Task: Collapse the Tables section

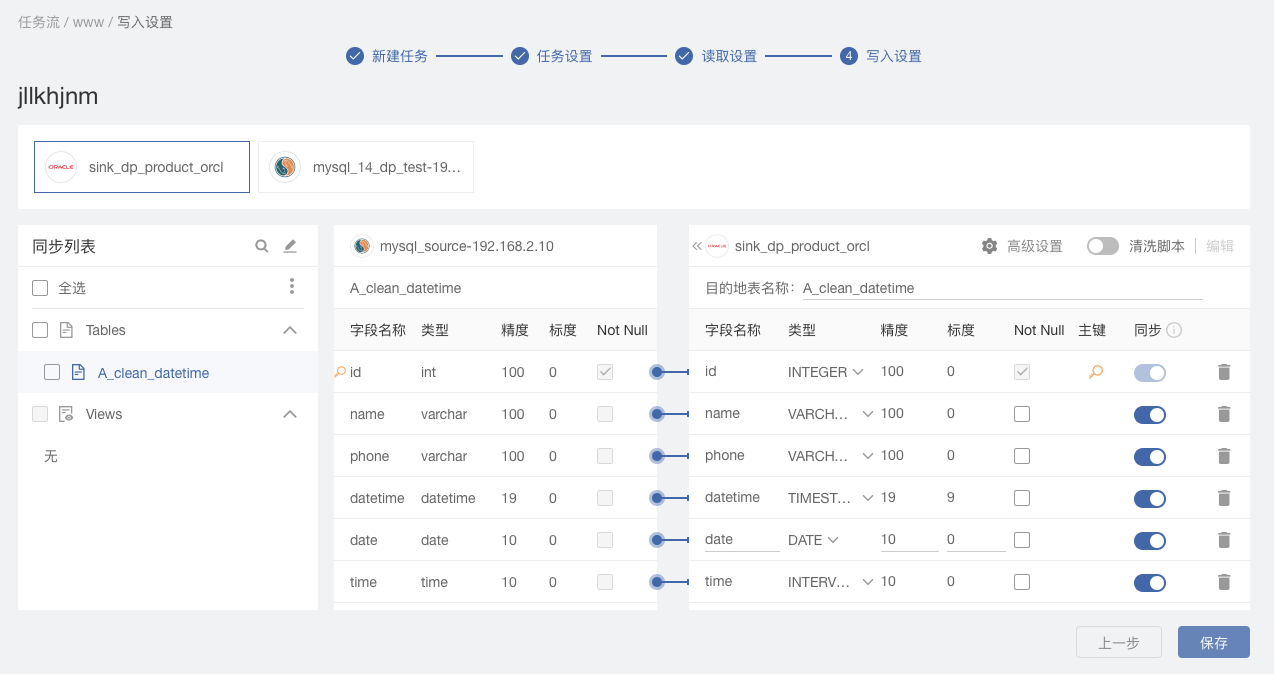Action: pos(290,330)
